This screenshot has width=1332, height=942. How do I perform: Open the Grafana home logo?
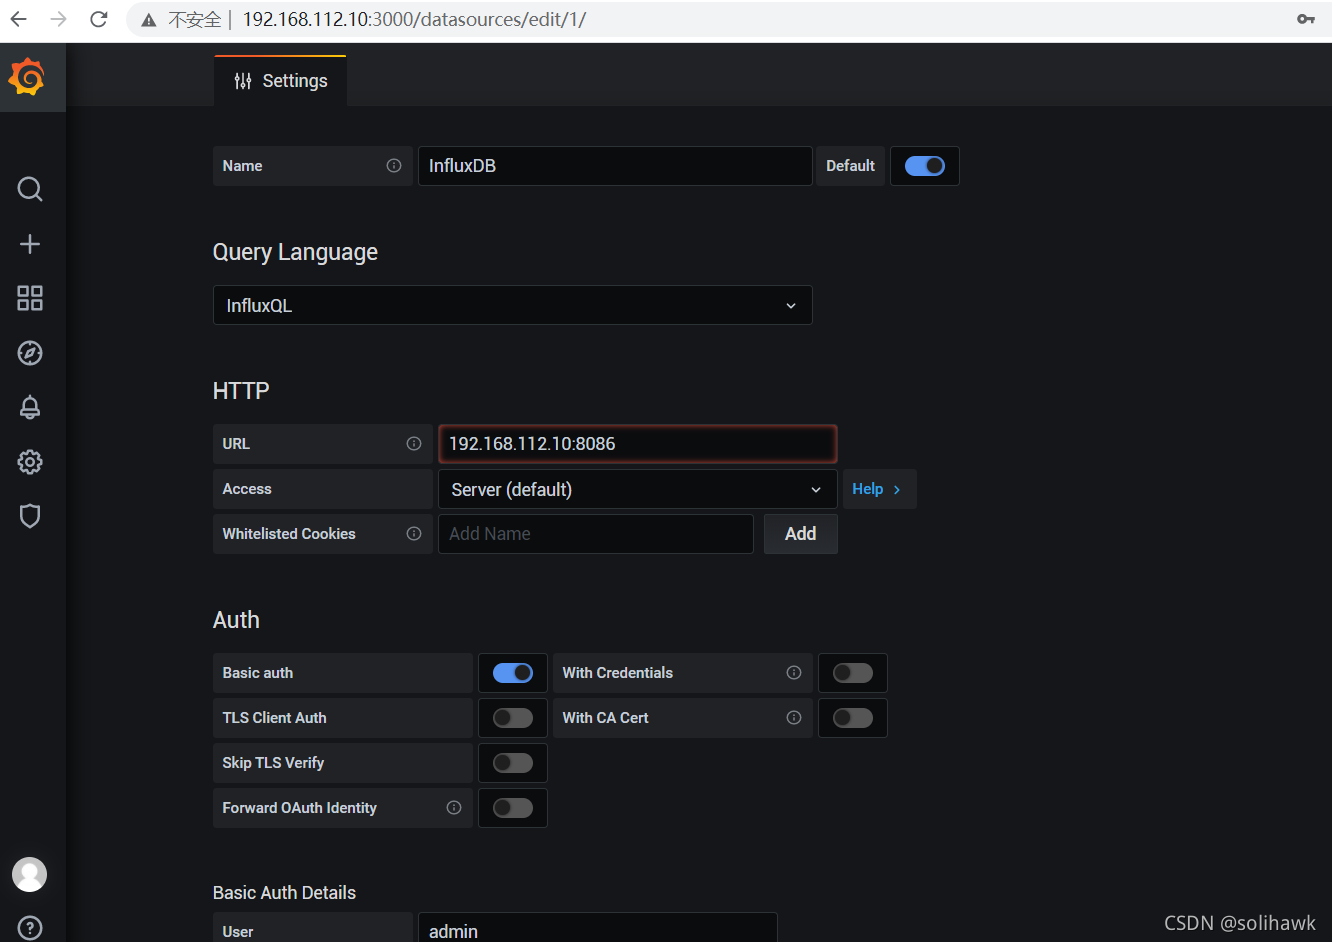coord(27,77)
